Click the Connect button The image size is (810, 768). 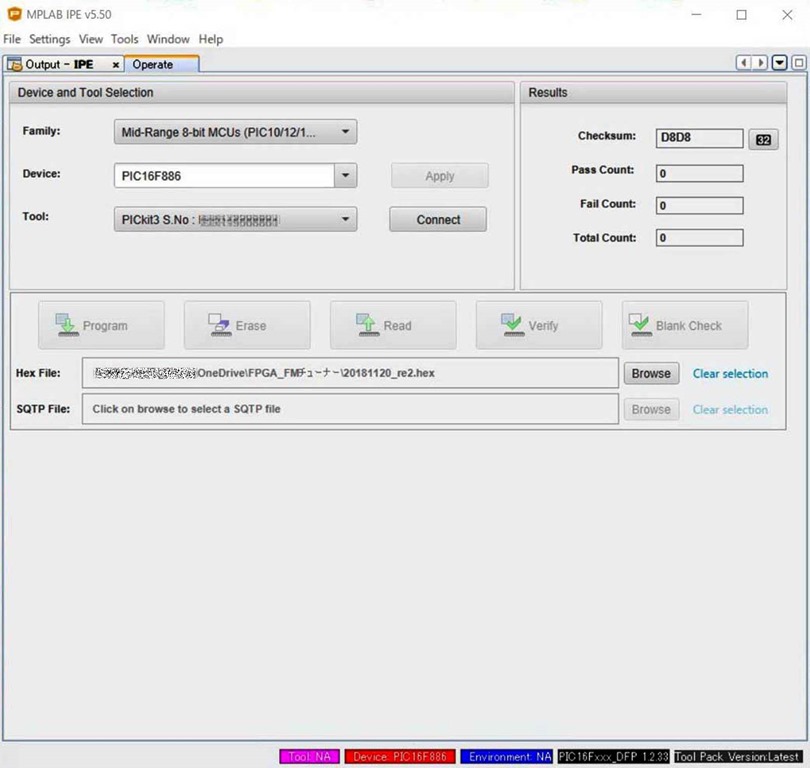point(438,219)
